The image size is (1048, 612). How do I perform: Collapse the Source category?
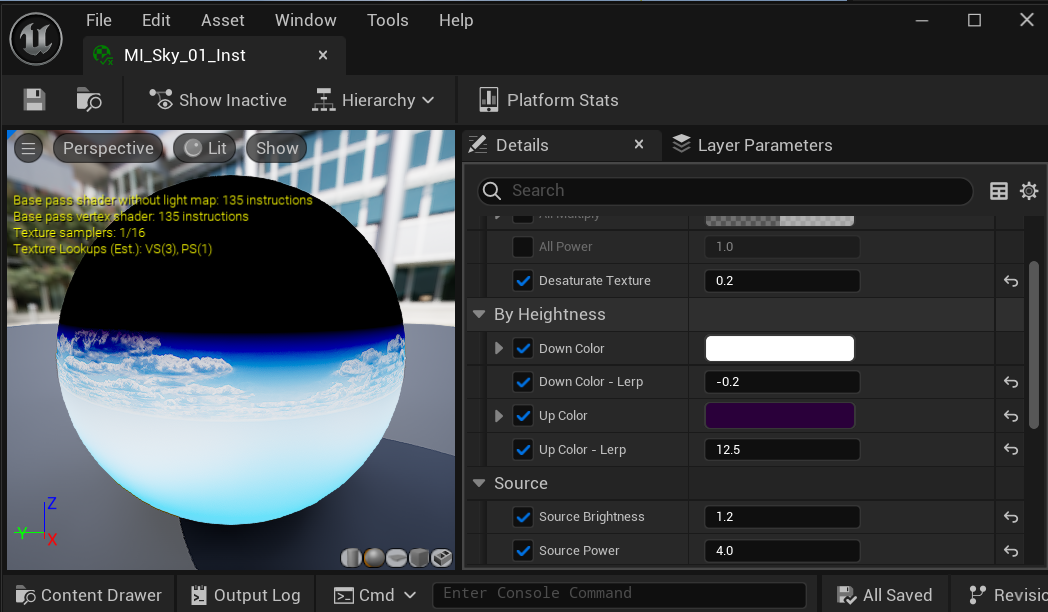479,483
